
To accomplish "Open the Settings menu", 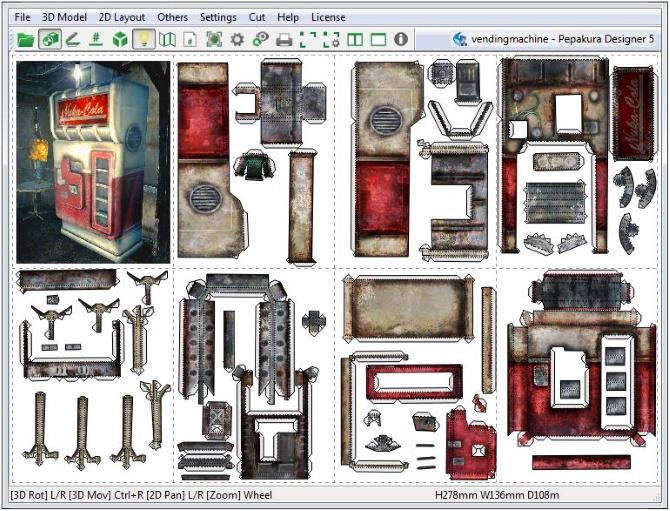I will click(218, 18).
